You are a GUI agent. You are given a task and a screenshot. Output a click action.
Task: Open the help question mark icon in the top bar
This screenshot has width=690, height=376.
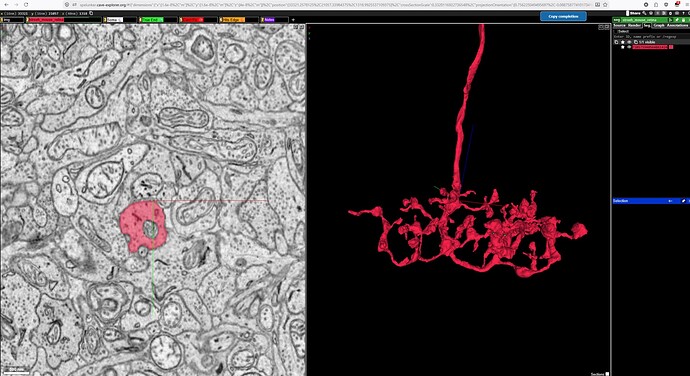[x=683, y=13]
